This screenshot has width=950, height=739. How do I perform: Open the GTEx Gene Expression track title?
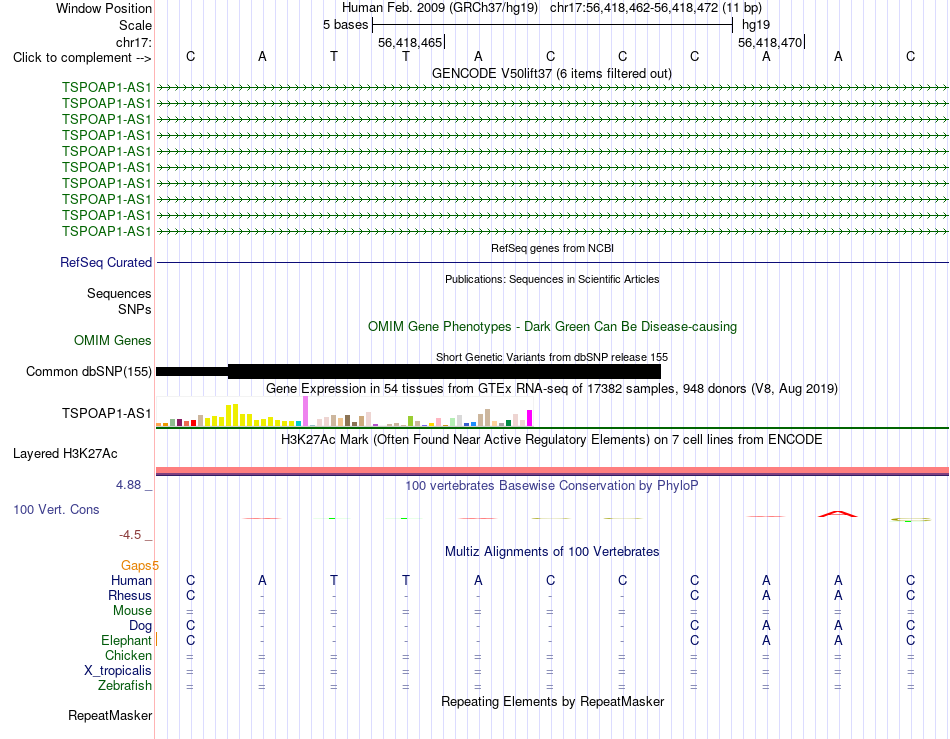coord(552,388)
